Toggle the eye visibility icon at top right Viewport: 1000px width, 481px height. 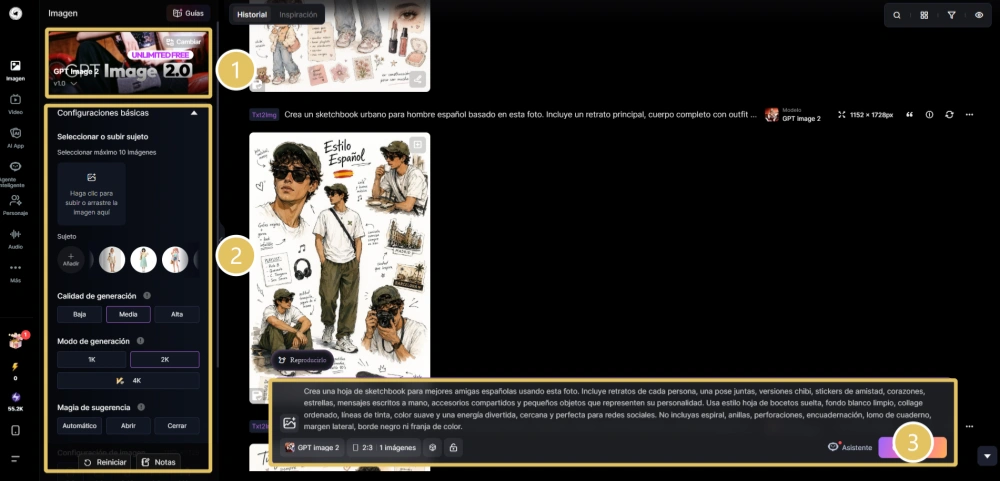coord(979,15)
